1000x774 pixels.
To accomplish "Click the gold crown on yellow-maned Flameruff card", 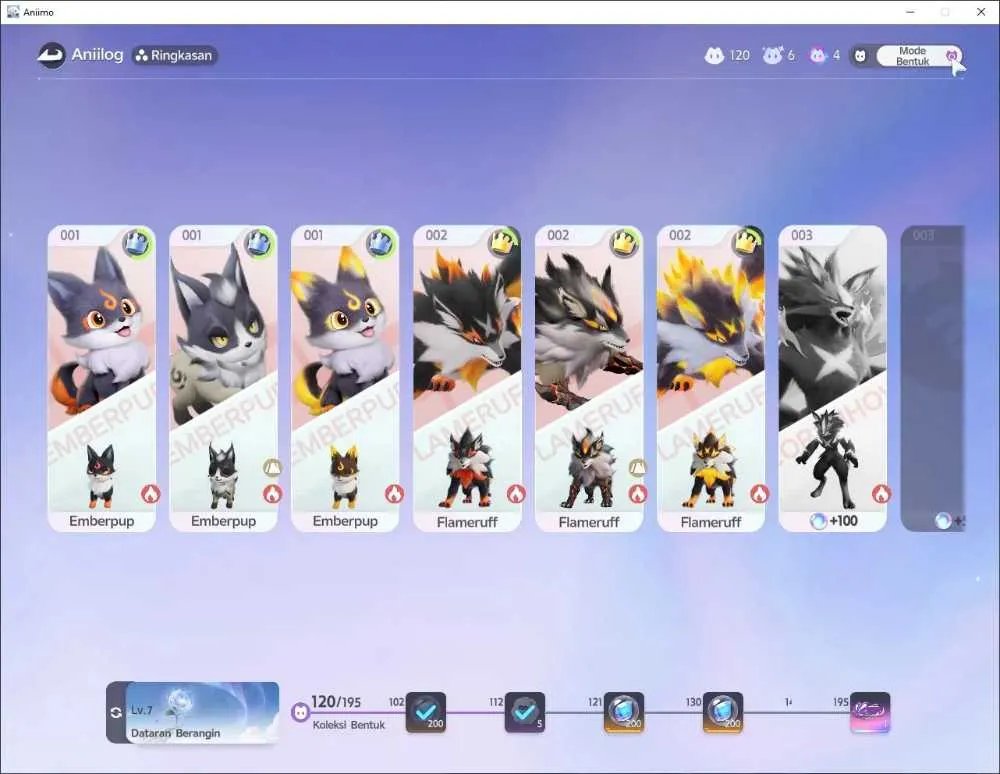I will [747, 243].
